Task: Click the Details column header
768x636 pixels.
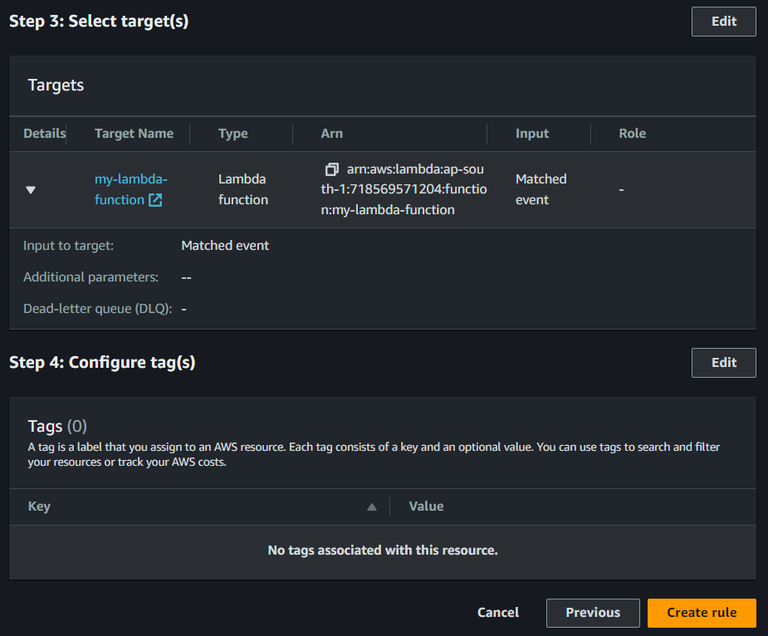Action: pyautogui.click(x=44, y=133)
